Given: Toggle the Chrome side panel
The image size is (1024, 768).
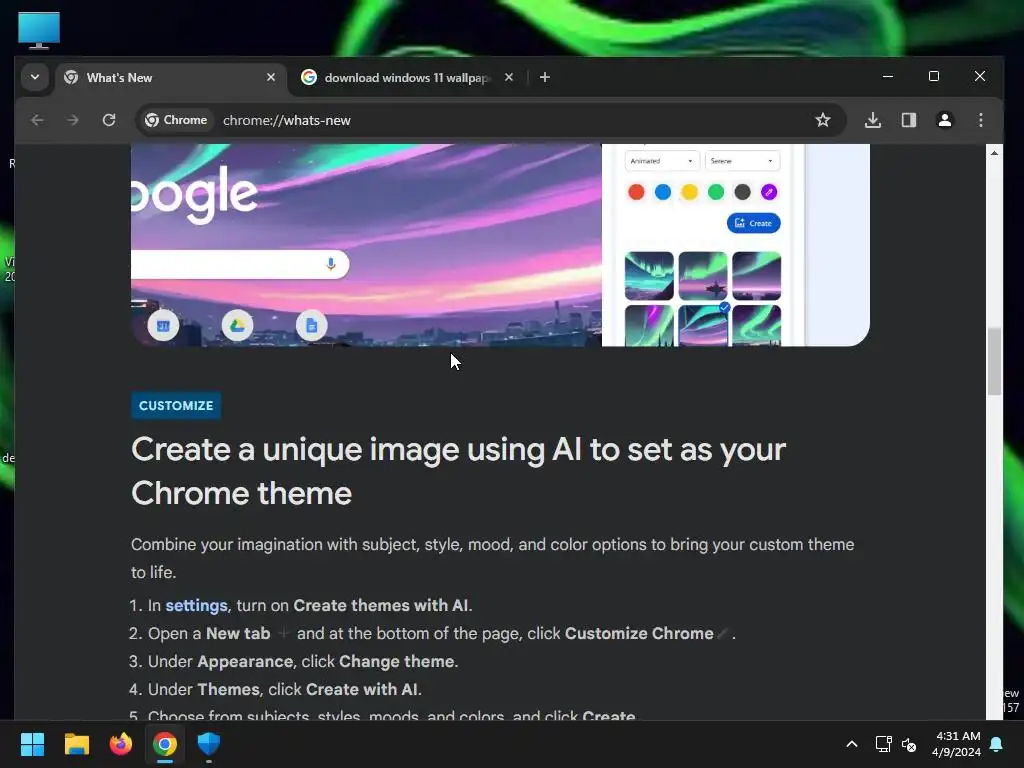Looking at the screenshot, I should (x=908, y=120).
